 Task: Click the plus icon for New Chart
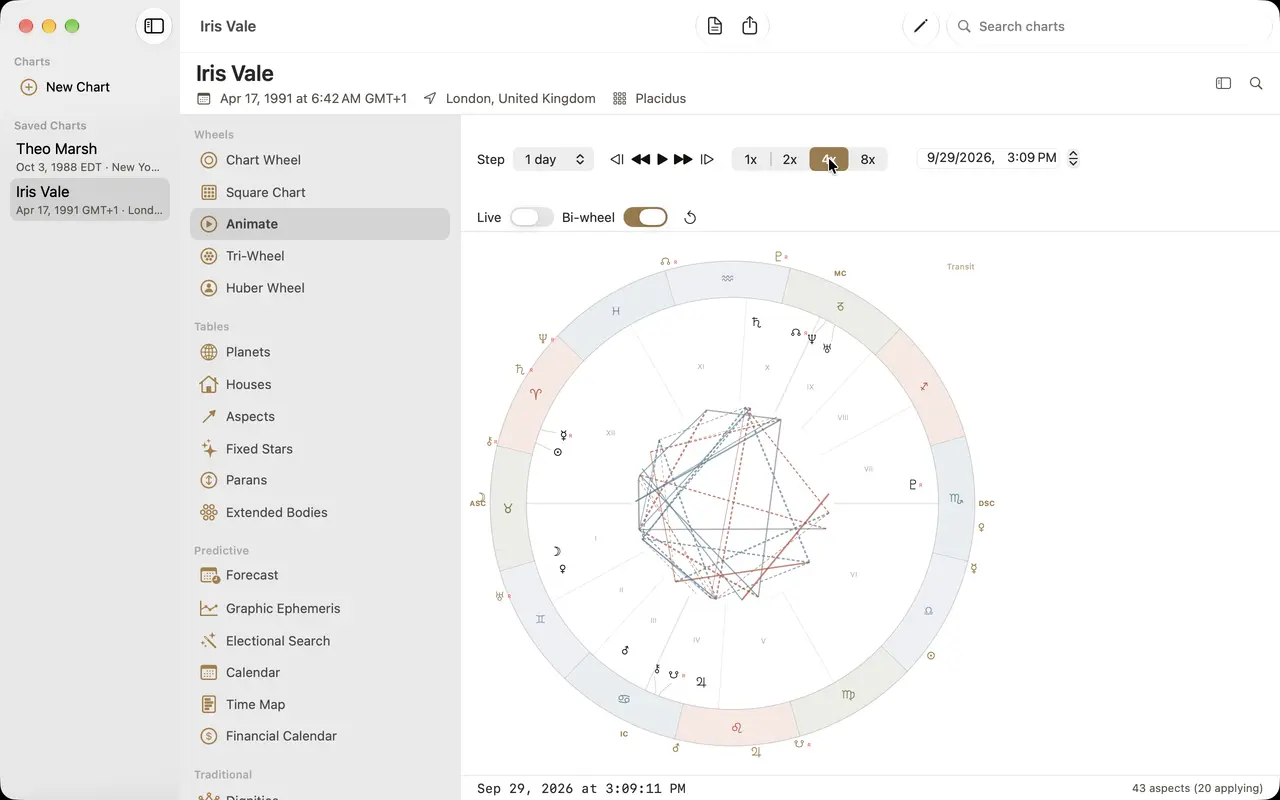tap(29, 87)
